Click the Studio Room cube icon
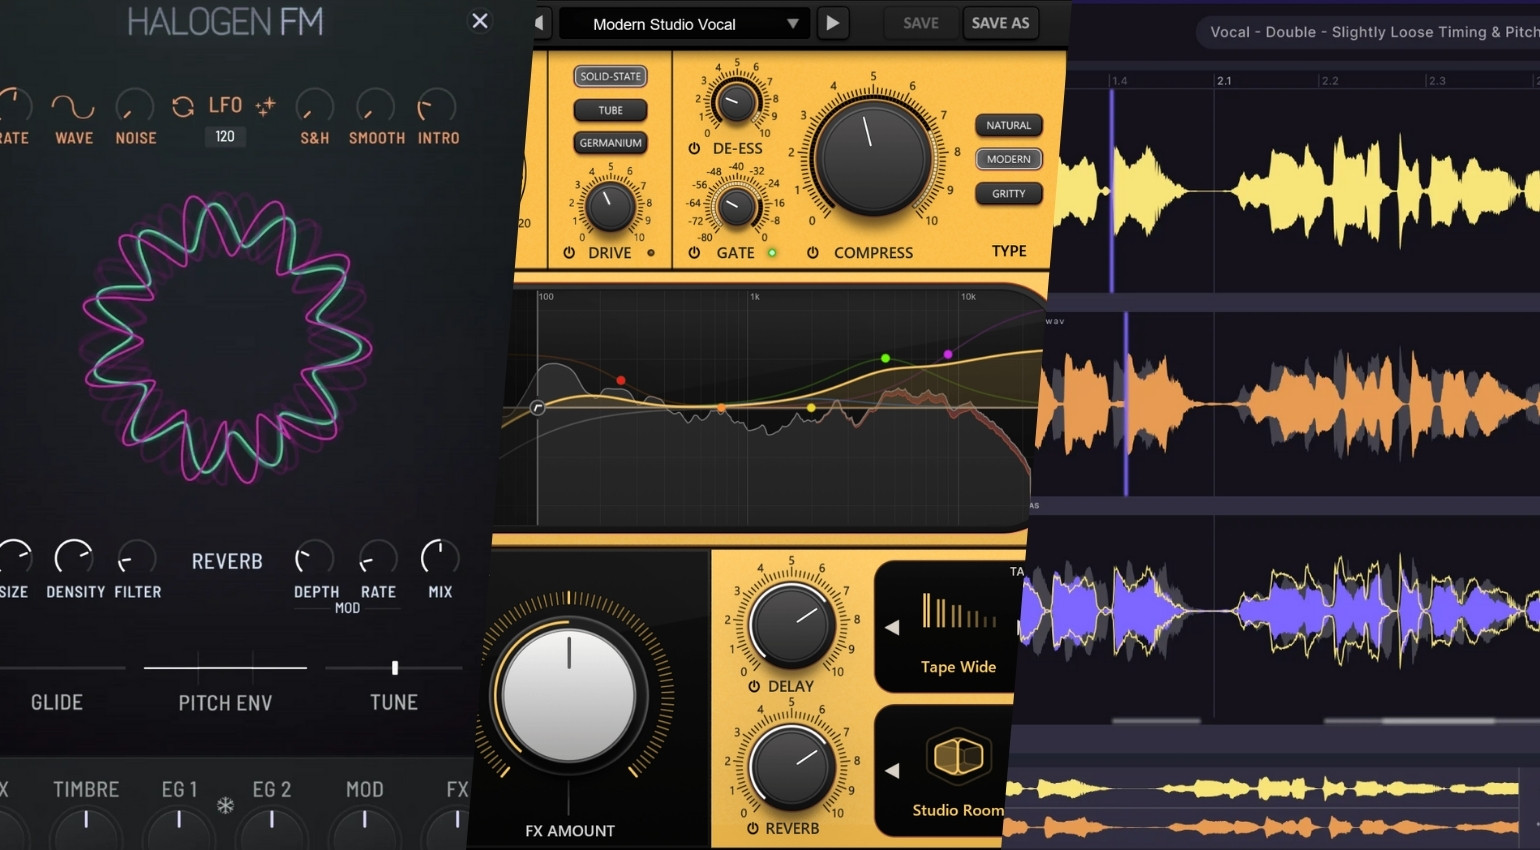This screenshot has height=850, width=1540. pos(957,756)
